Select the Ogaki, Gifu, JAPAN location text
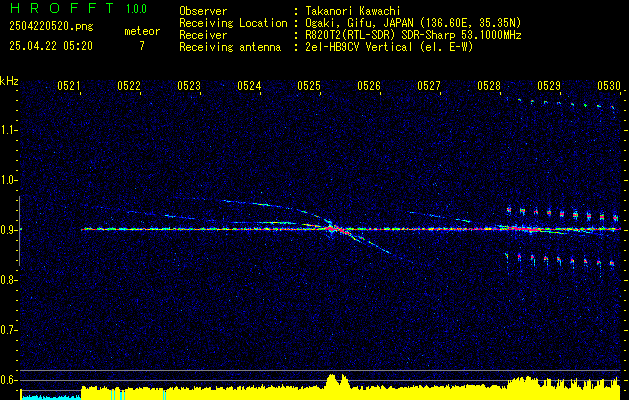The image size is (629, 400). 413,23
